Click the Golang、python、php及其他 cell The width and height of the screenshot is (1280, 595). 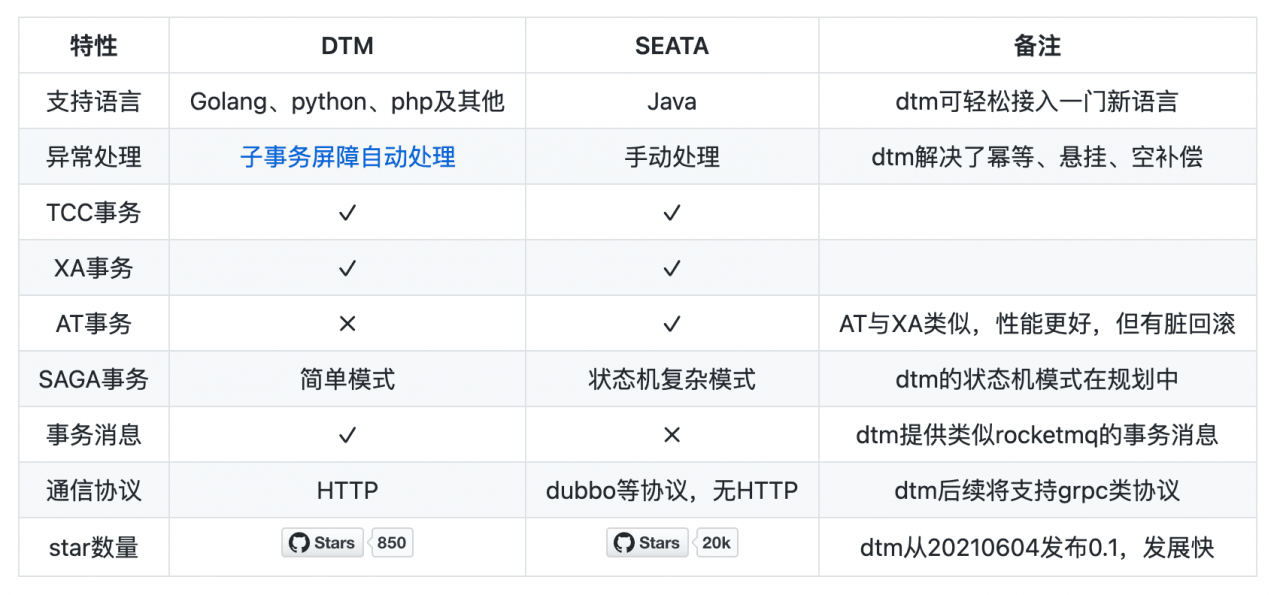tap(347, 102)
